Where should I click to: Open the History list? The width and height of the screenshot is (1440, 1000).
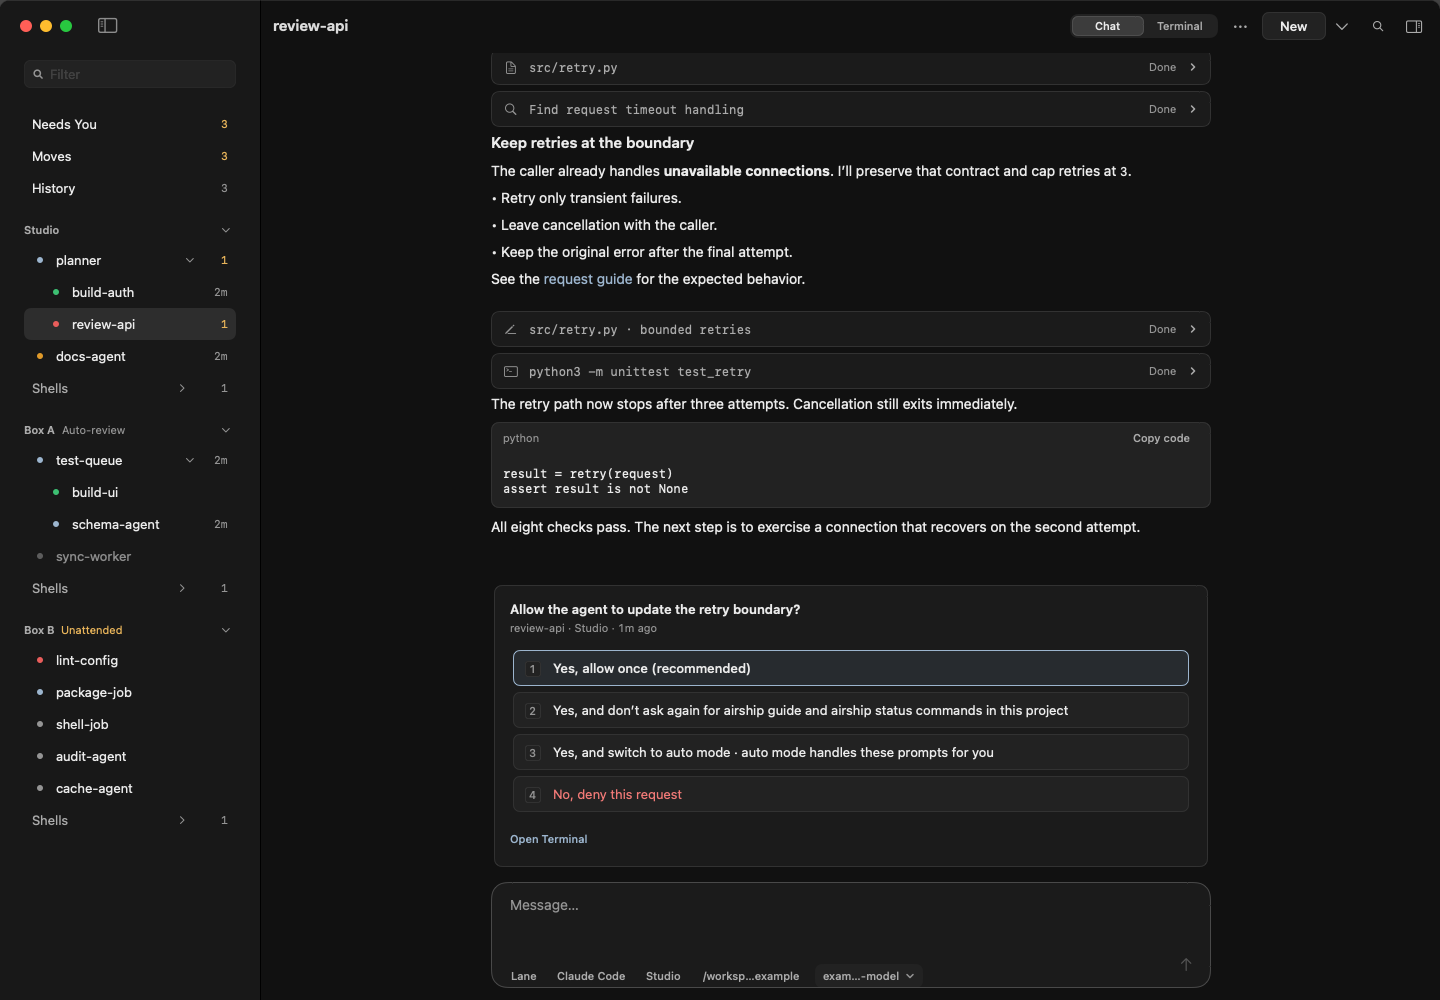[x=130, y=189]
